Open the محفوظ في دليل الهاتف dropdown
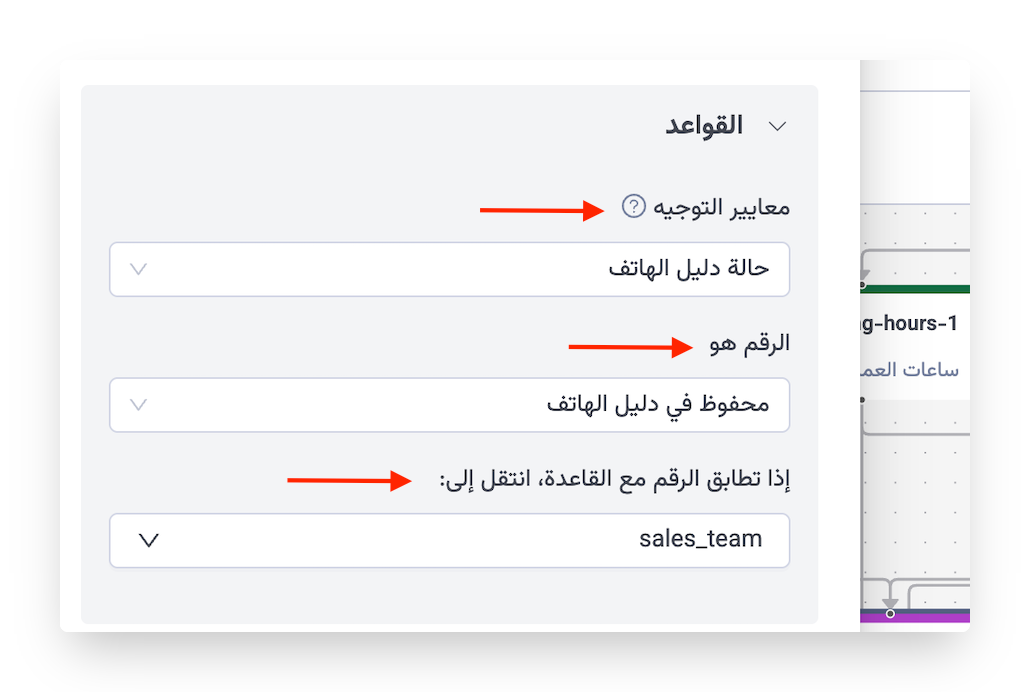The height and width of the screenshot is (692, 1030). (x=449, y=404)
